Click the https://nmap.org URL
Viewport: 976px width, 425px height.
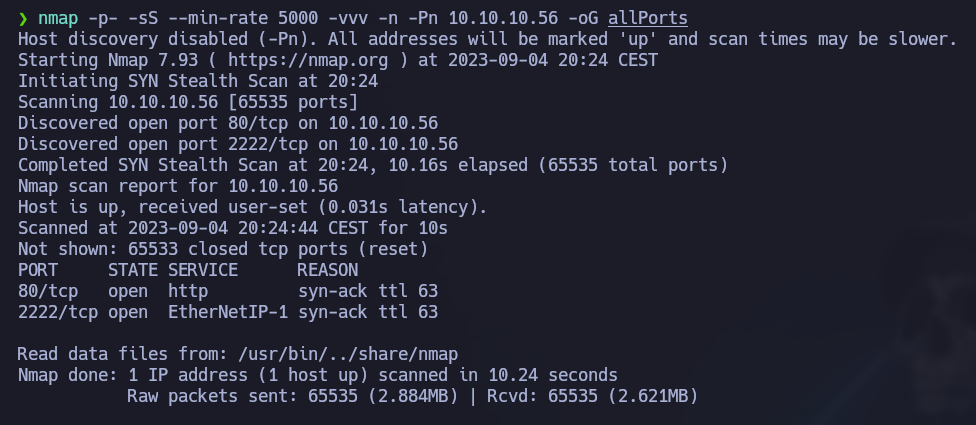307,60
